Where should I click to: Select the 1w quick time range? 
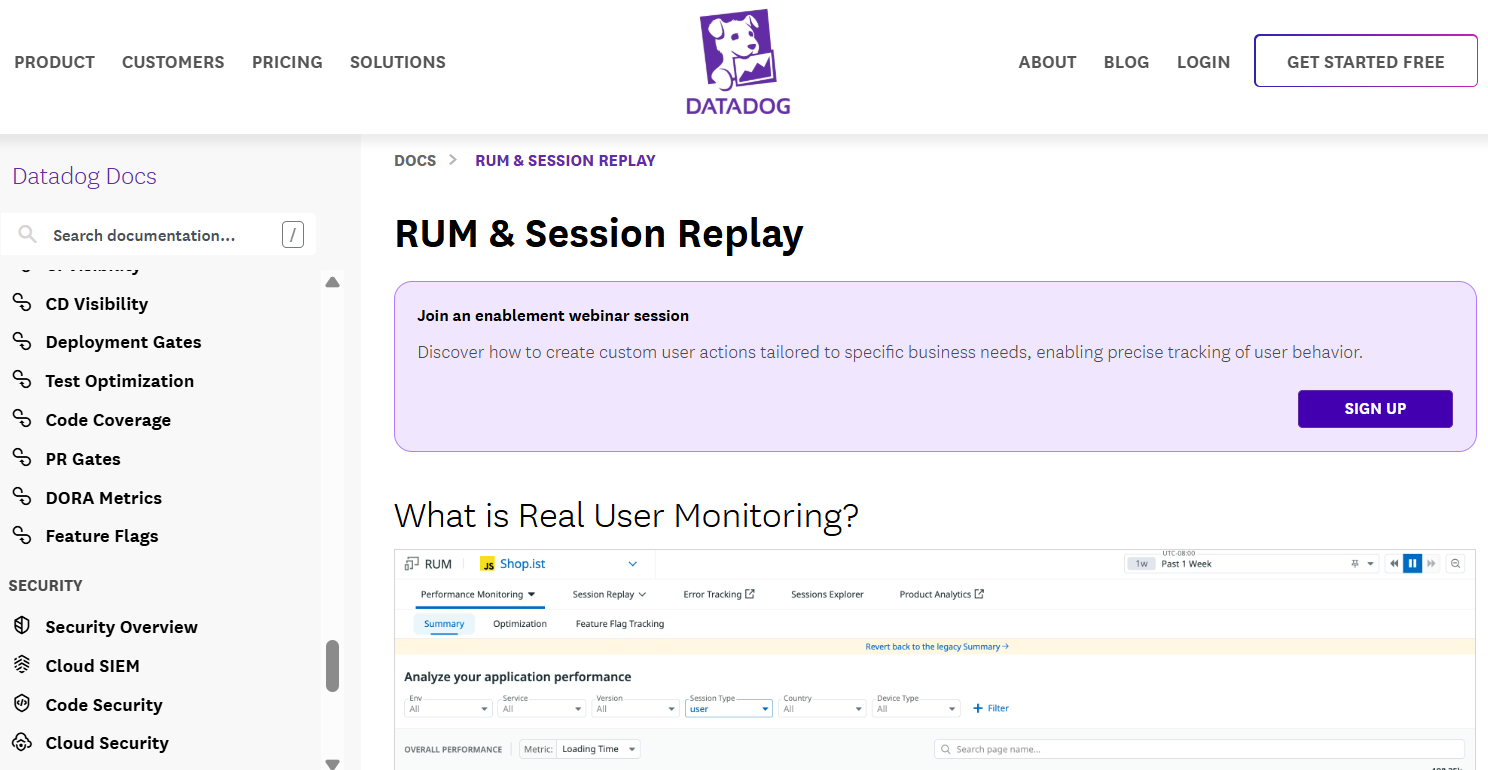(1141, 563)
